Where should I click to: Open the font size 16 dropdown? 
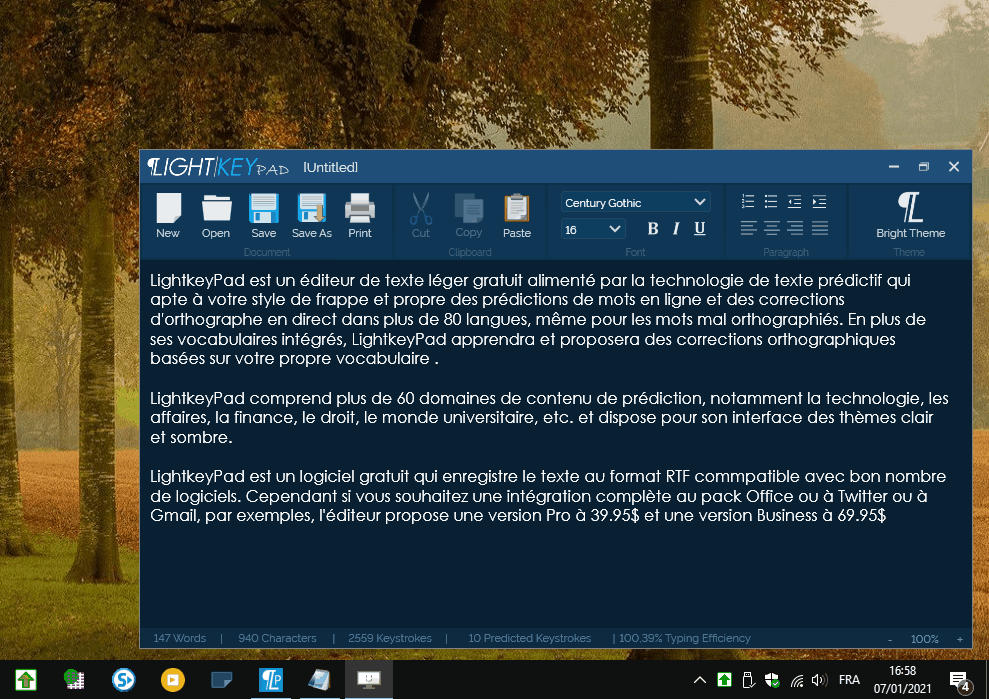[593, 229]
